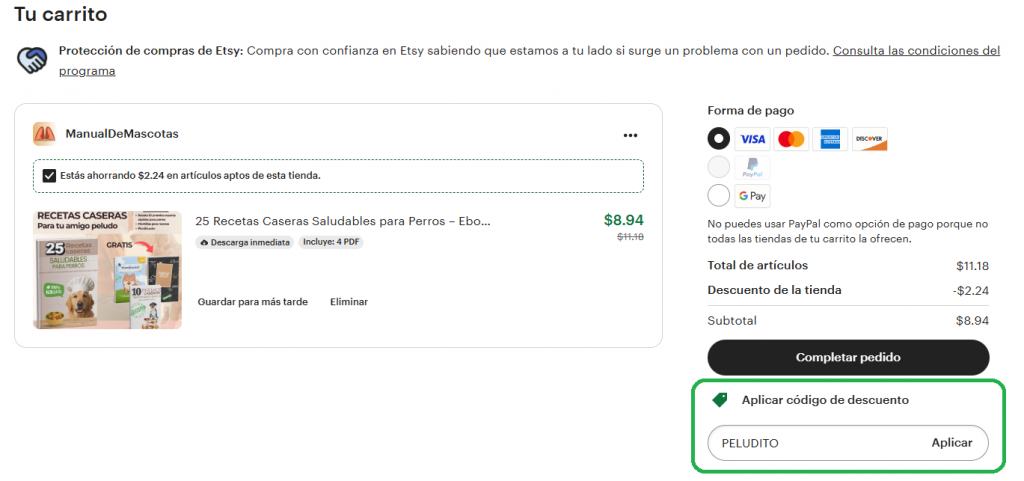This screenshot has width=1024, height=481.
Task: Click the Google Pay logo
Action: click(x=752, y=196)
